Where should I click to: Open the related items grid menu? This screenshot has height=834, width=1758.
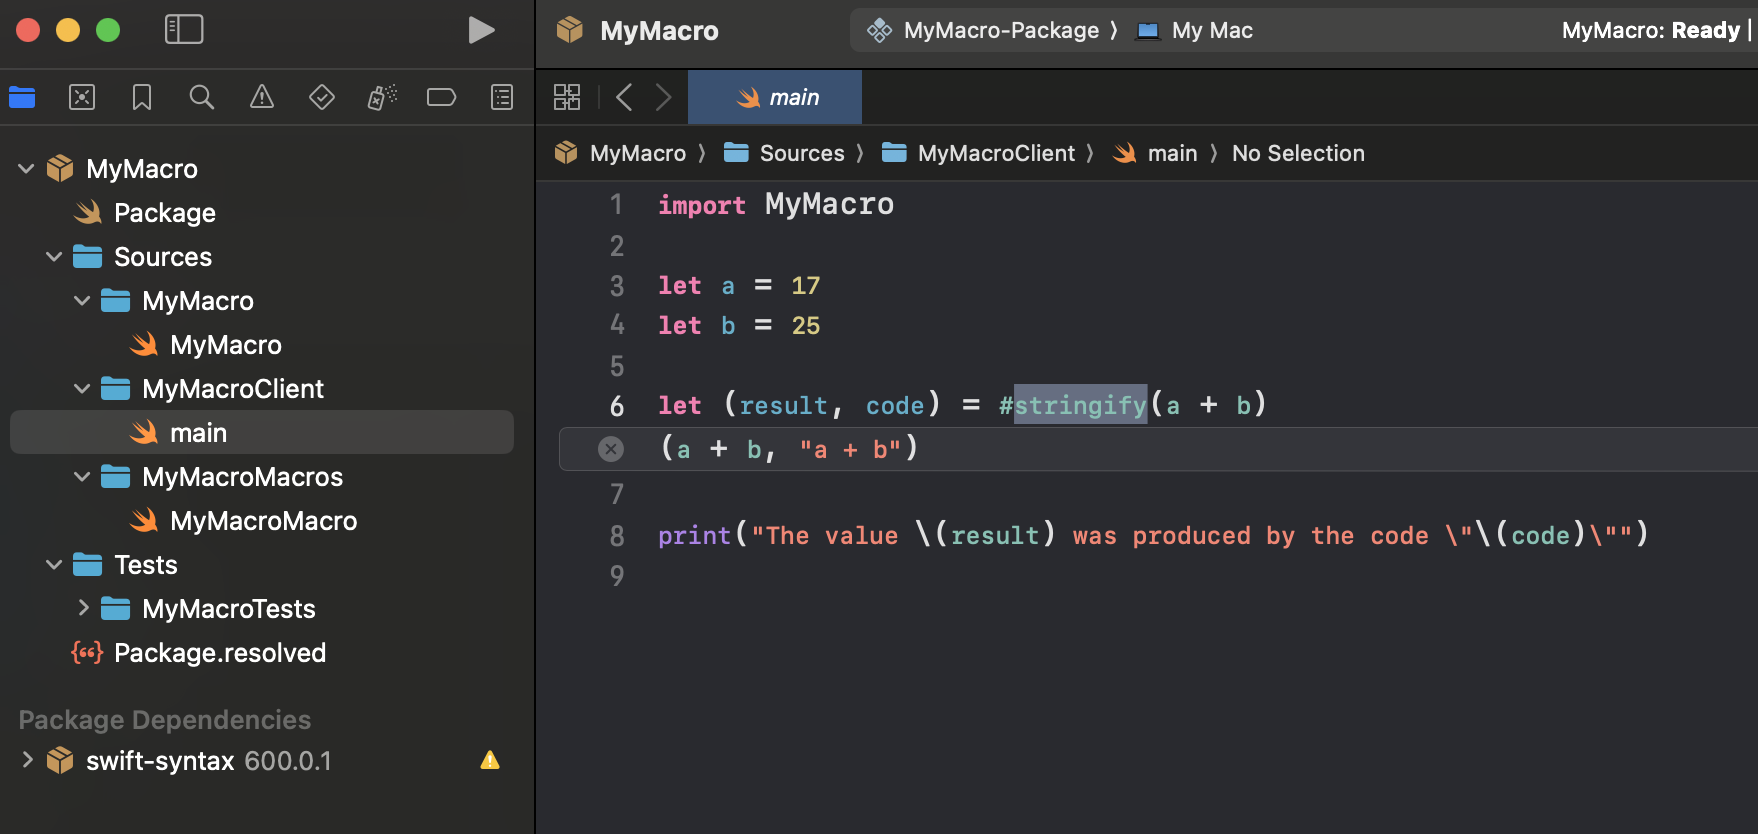coord(567,97)
